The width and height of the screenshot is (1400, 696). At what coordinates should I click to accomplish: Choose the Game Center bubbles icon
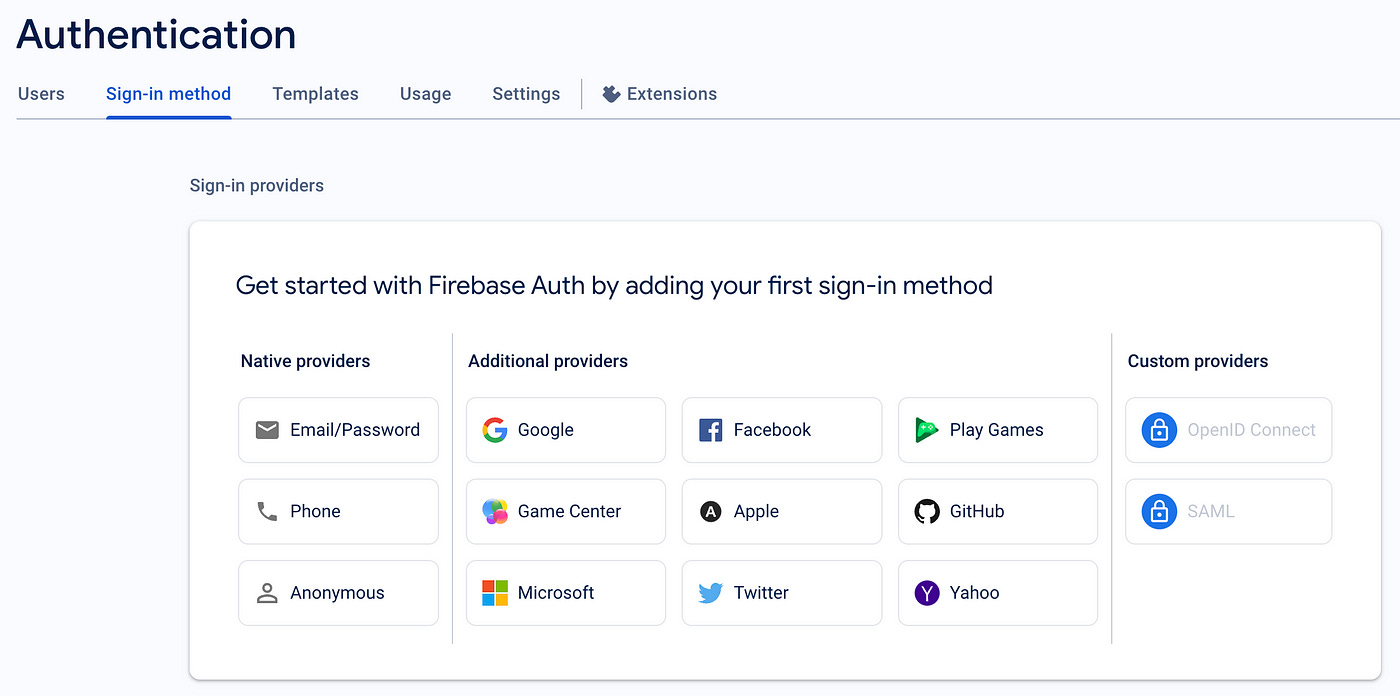[495, 511]
